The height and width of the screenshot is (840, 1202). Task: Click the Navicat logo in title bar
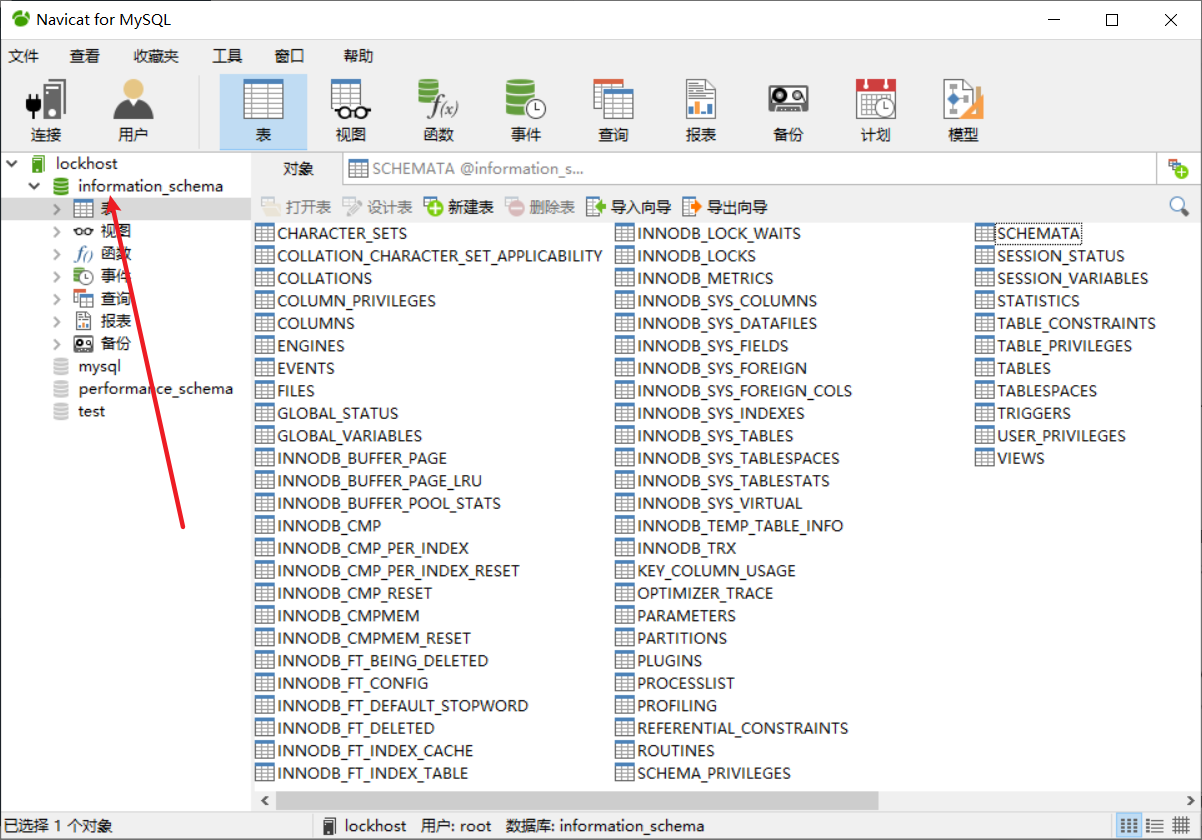(20, 18)
